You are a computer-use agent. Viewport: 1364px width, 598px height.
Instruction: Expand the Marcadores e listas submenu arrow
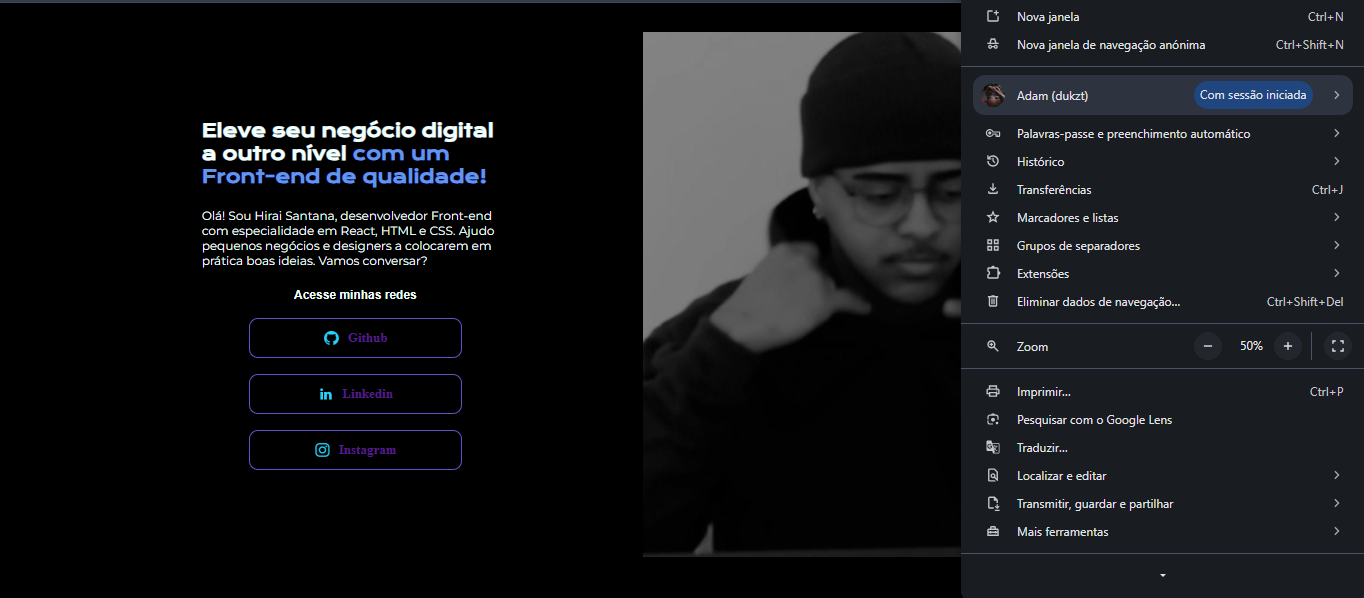tap(1337, 217)
